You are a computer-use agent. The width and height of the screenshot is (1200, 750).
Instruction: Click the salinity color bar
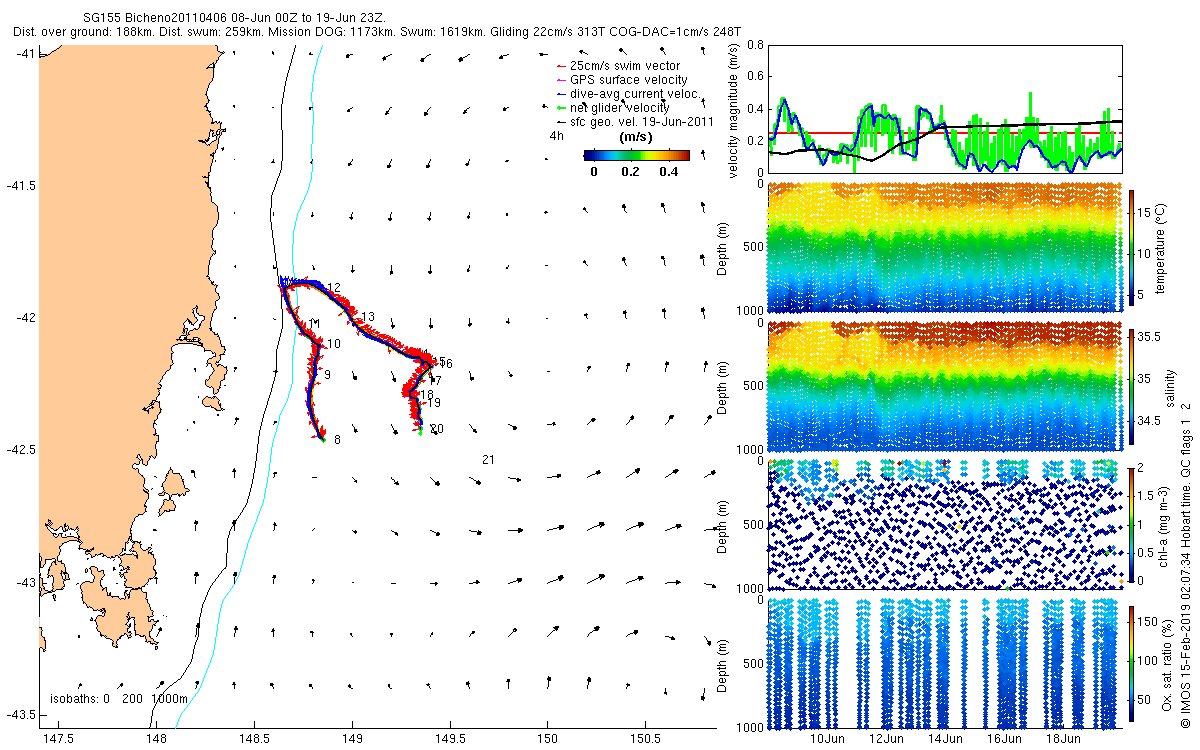tap(1132, 388)
